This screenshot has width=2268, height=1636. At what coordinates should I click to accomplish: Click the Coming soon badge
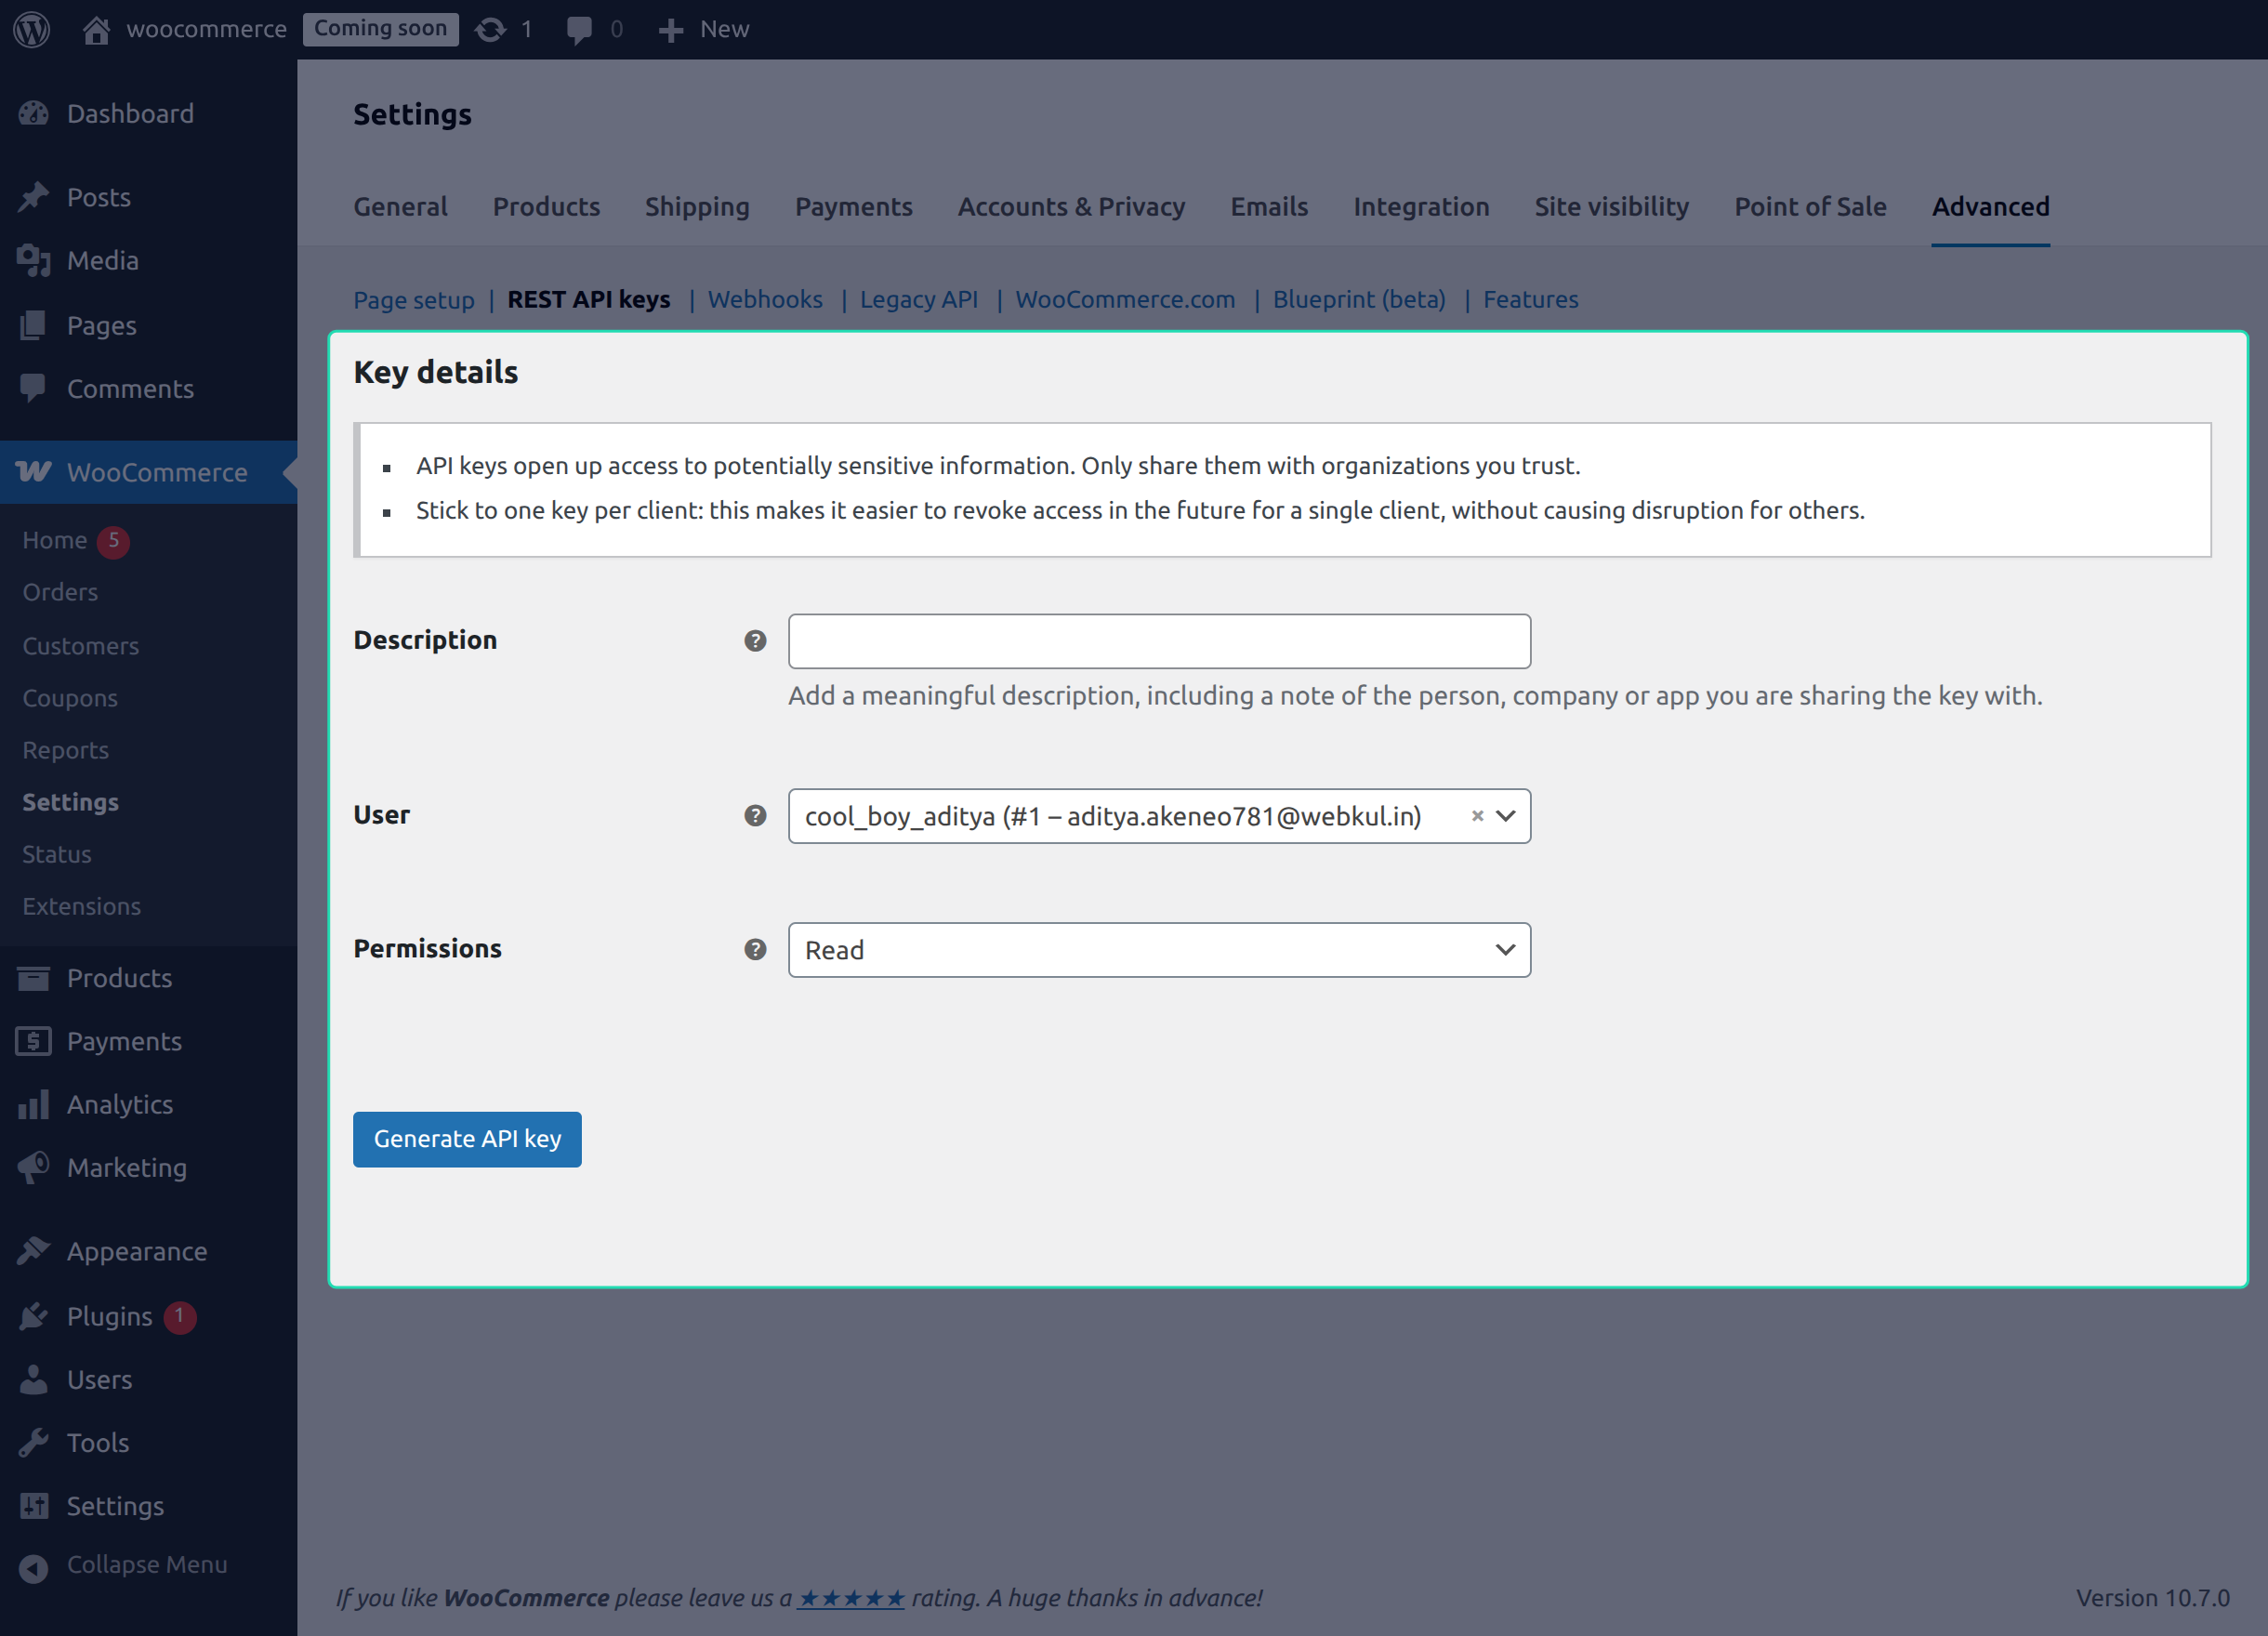click(380, 29)
